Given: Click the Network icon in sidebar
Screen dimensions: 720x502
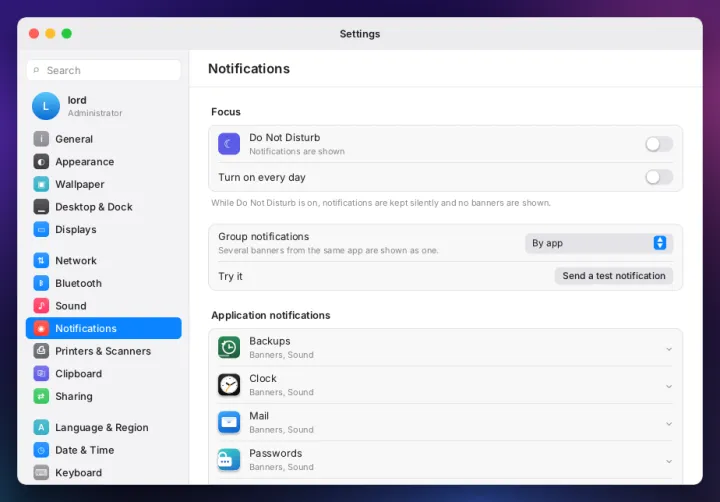Looking at the screenshot, I should click(x=41, y=260).
